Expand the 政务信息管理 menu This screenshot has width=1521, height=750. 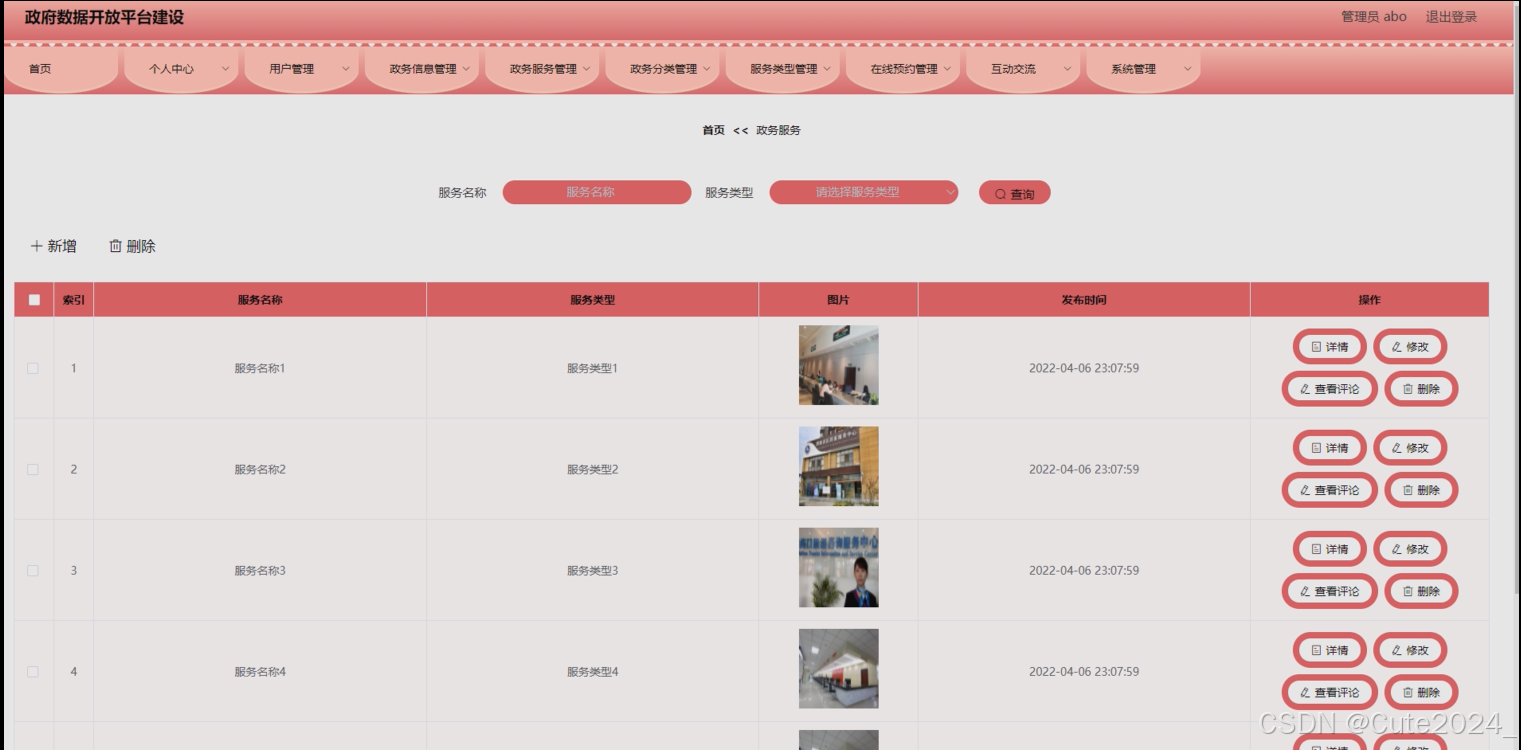pyautogui.click(x=422, y=69)
